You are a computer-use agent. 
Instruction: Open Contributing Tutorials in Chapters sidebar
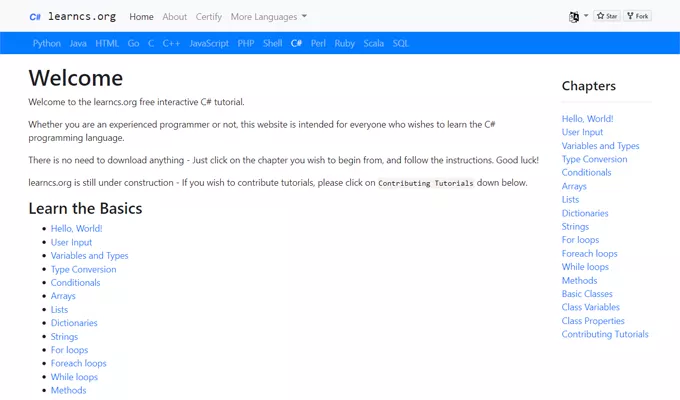coord(605,334)
